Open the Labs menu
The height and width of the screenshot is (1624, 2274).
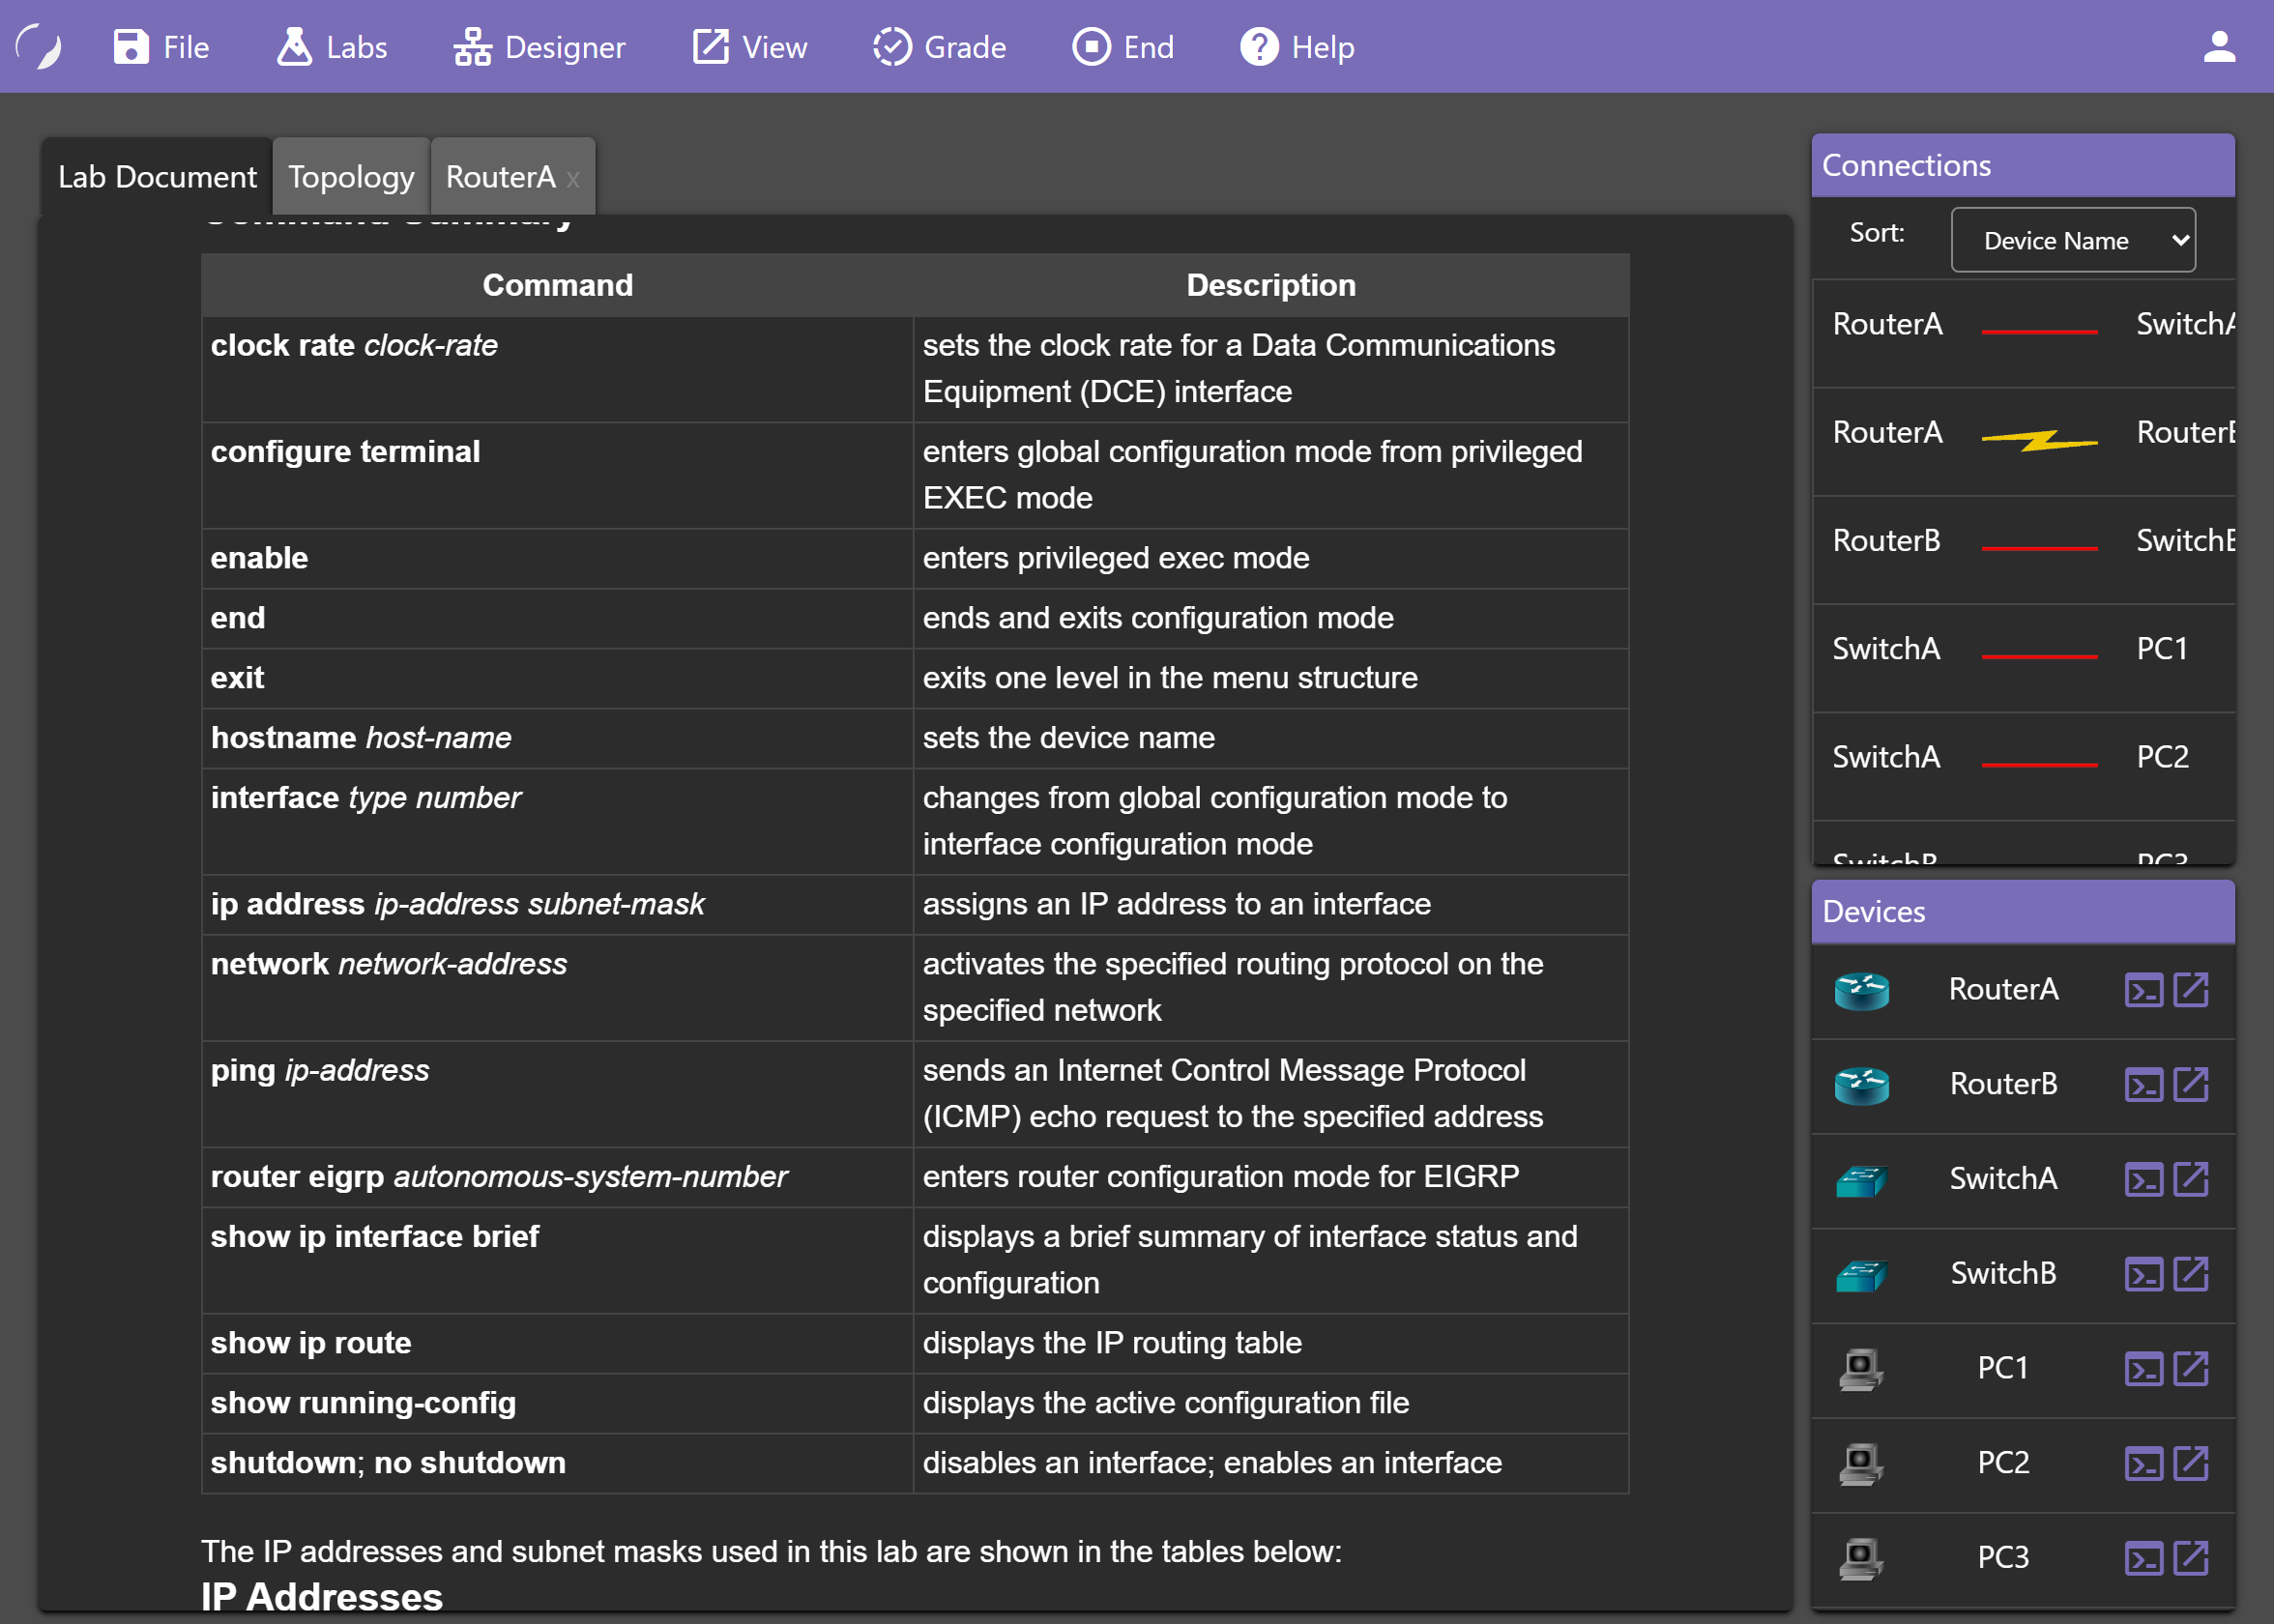(x=332, y=47)
